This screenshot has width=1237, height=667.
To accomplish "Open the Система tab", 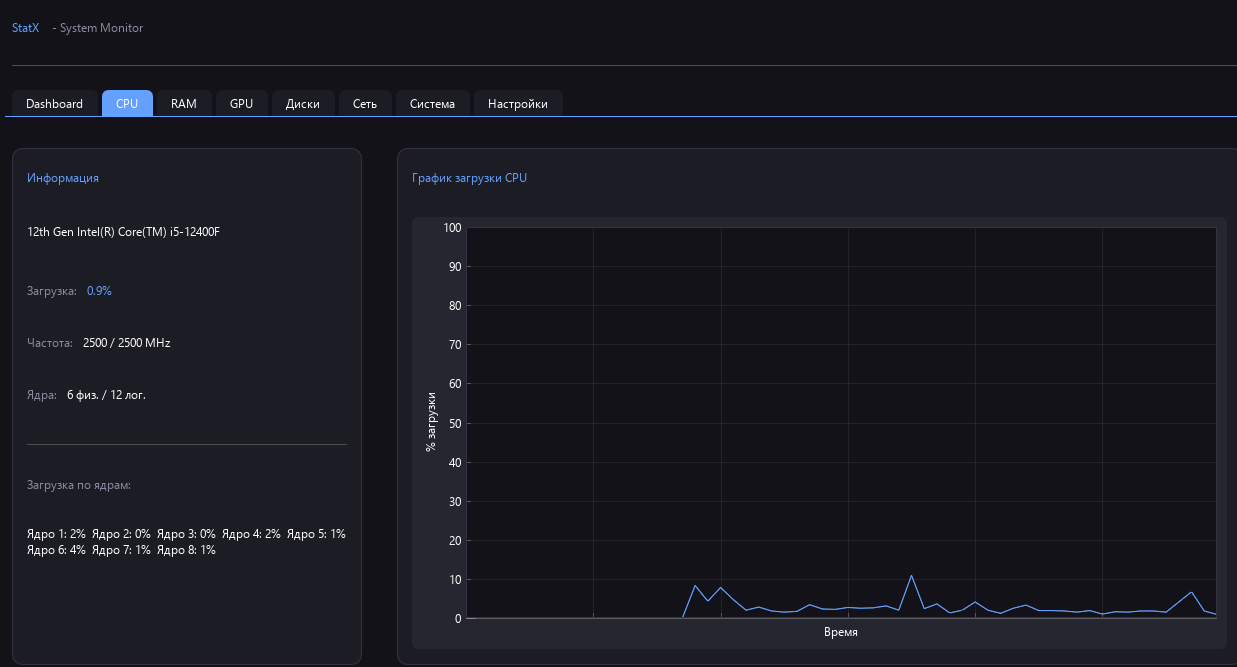I will pyautogui.click(x=432, y=103).
